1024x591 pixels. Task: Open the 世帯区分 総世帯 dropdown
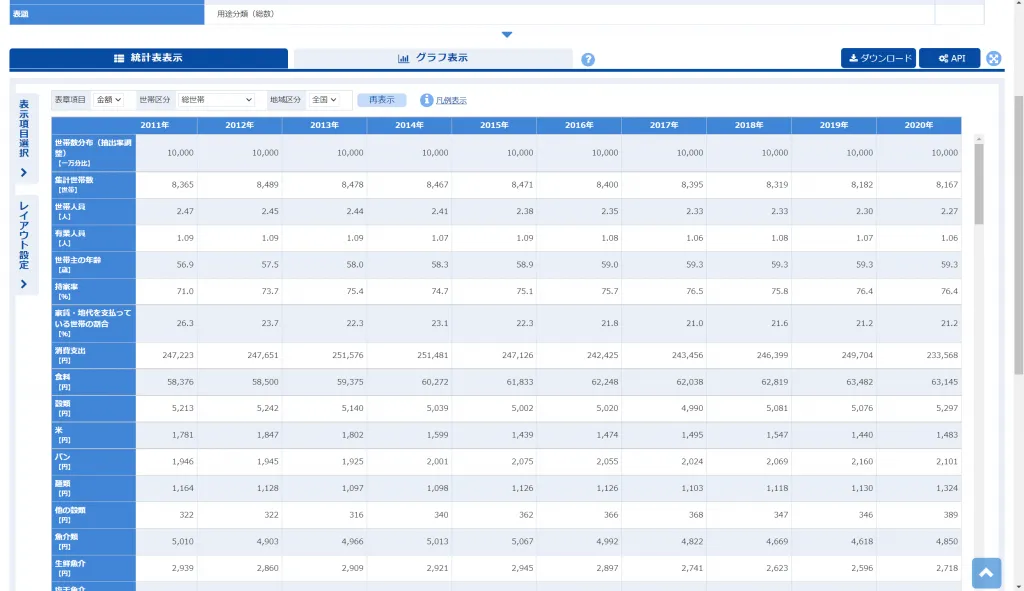coord(216,100)
